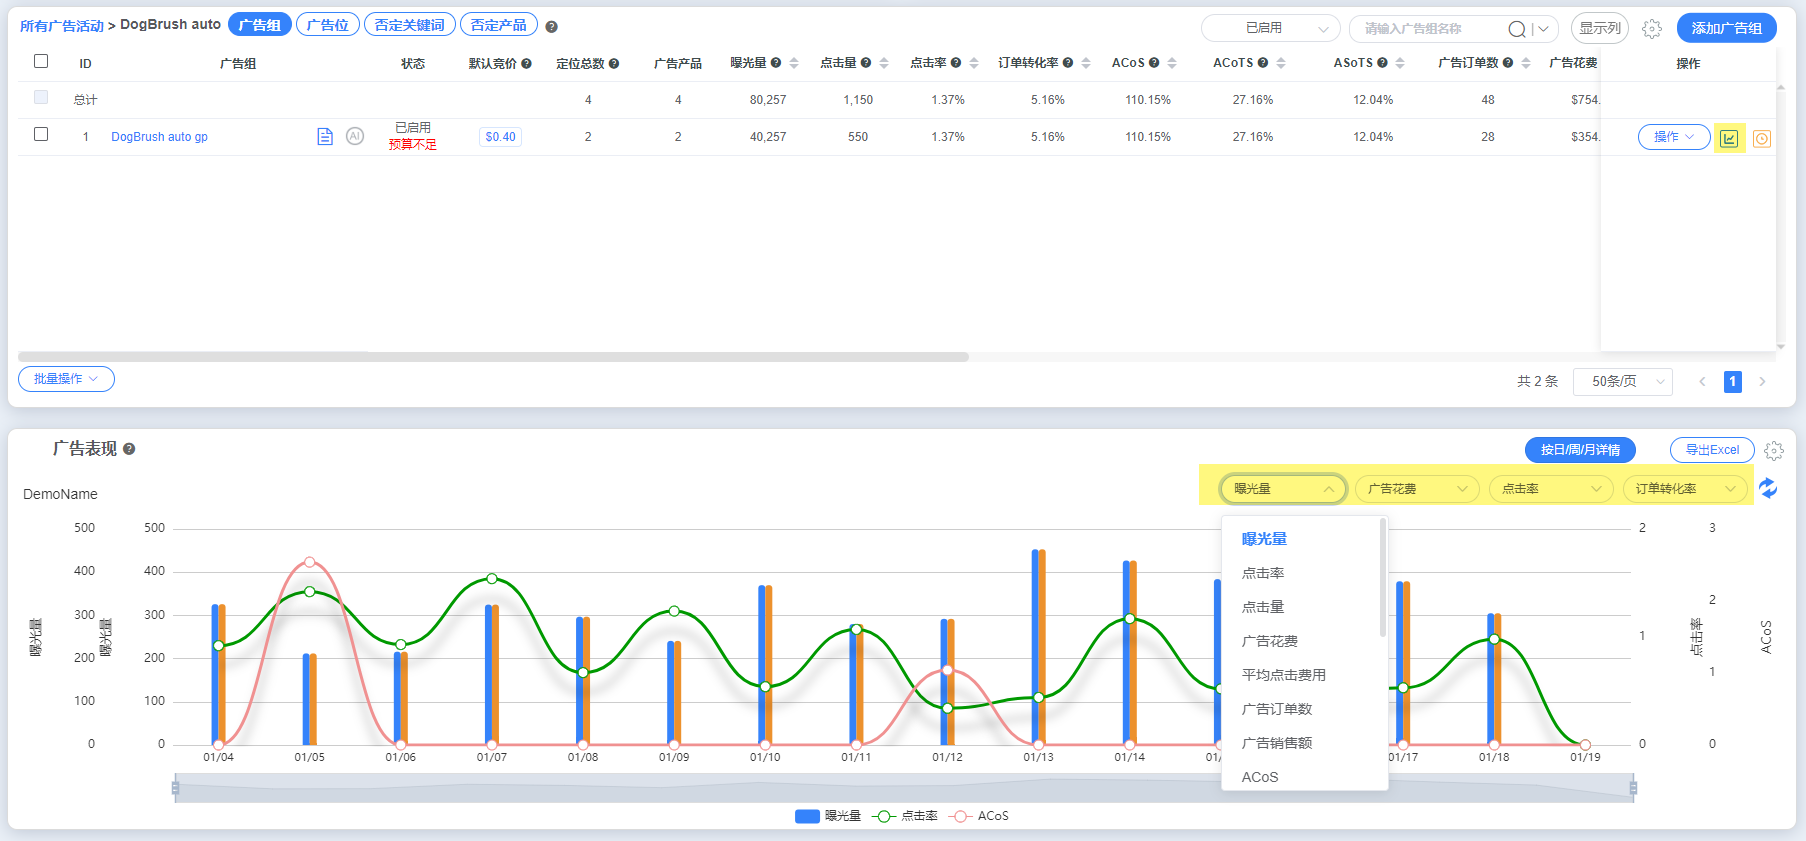Click the help icon after the 否定产品 tab
Viewport: 1806px width, 841px height.
pyautogui.click(x=551, y=27)
